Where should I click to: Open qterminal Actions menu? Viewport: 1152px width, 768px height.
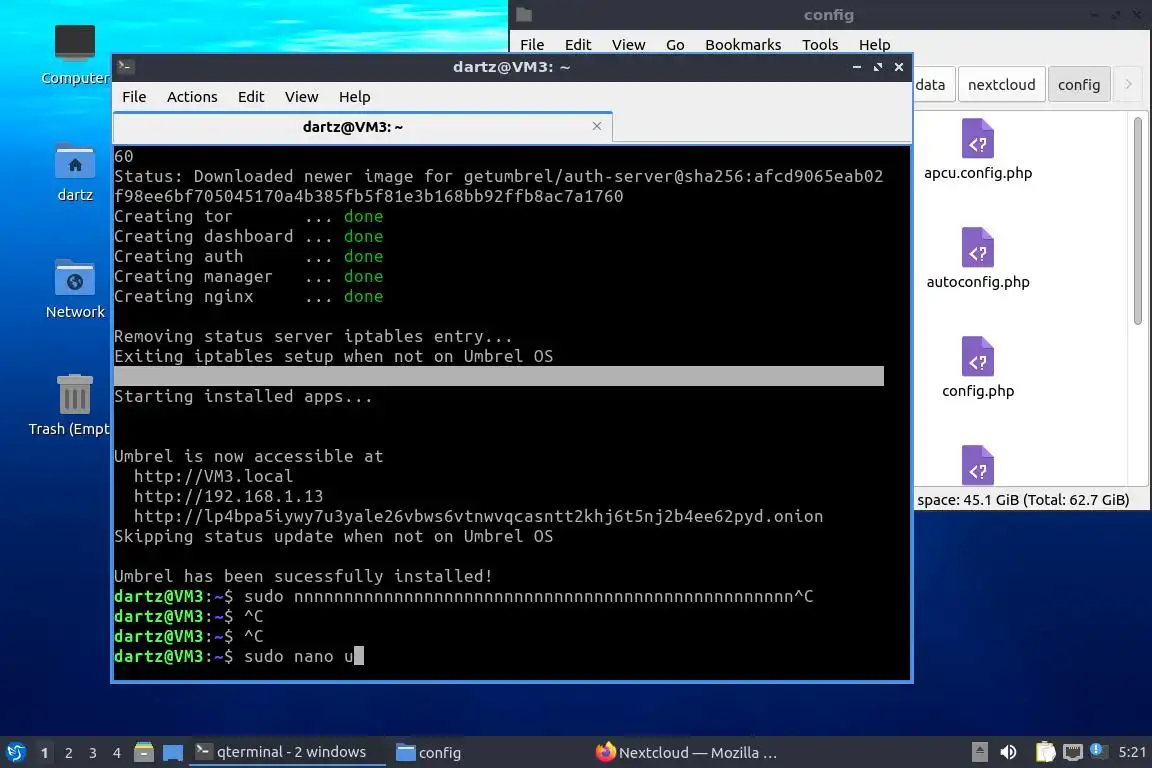pos(192,97)
